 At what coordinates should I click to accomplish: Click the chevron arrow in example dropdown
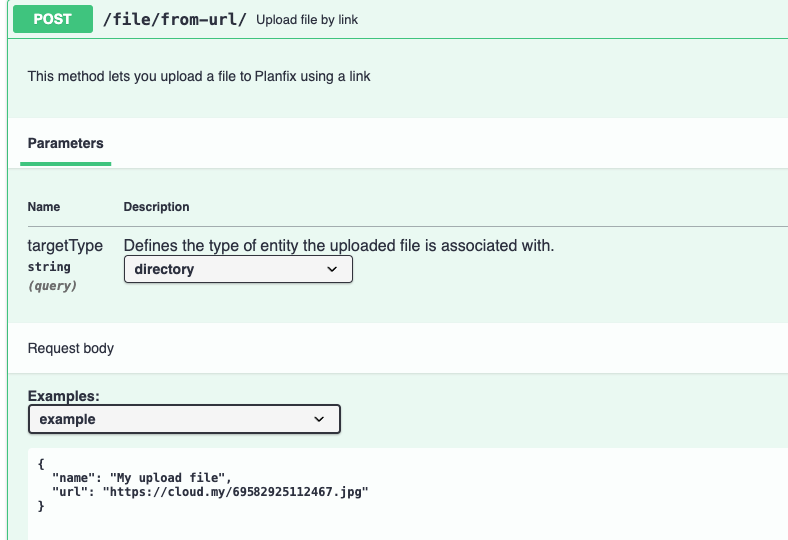coord(320,419)
